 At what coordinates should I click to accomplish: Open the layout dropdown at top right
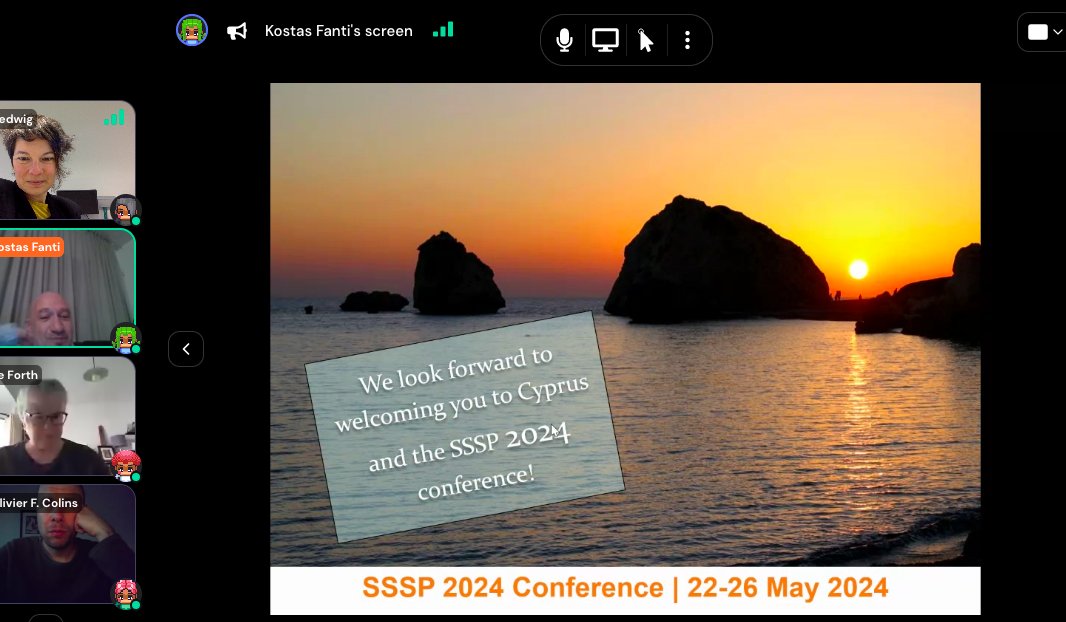(1044, 32)
